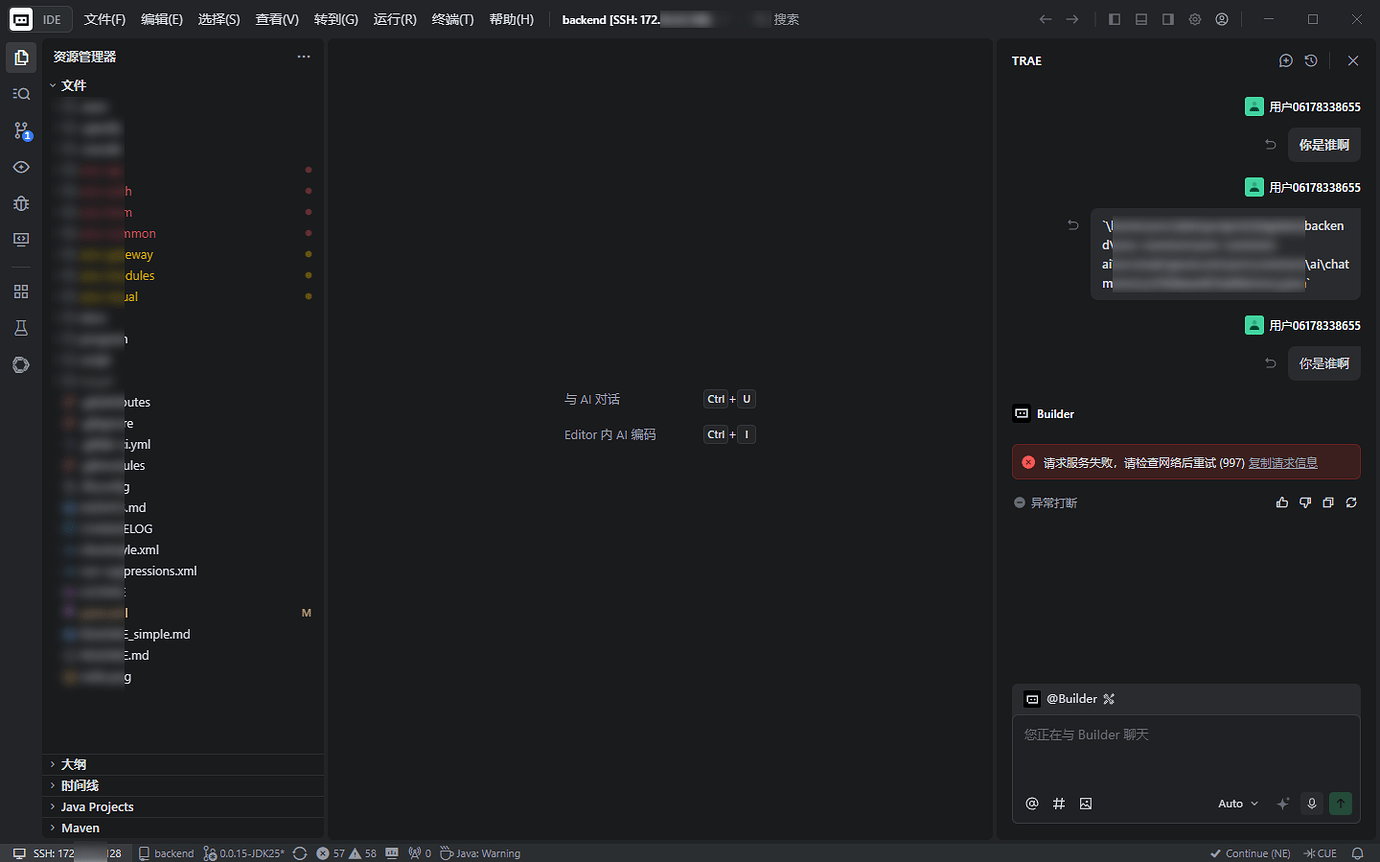Expand the 大纲 section
The width and height of the screenshot is (1380, 862).
pyautogui.click(x=183, y=764)
